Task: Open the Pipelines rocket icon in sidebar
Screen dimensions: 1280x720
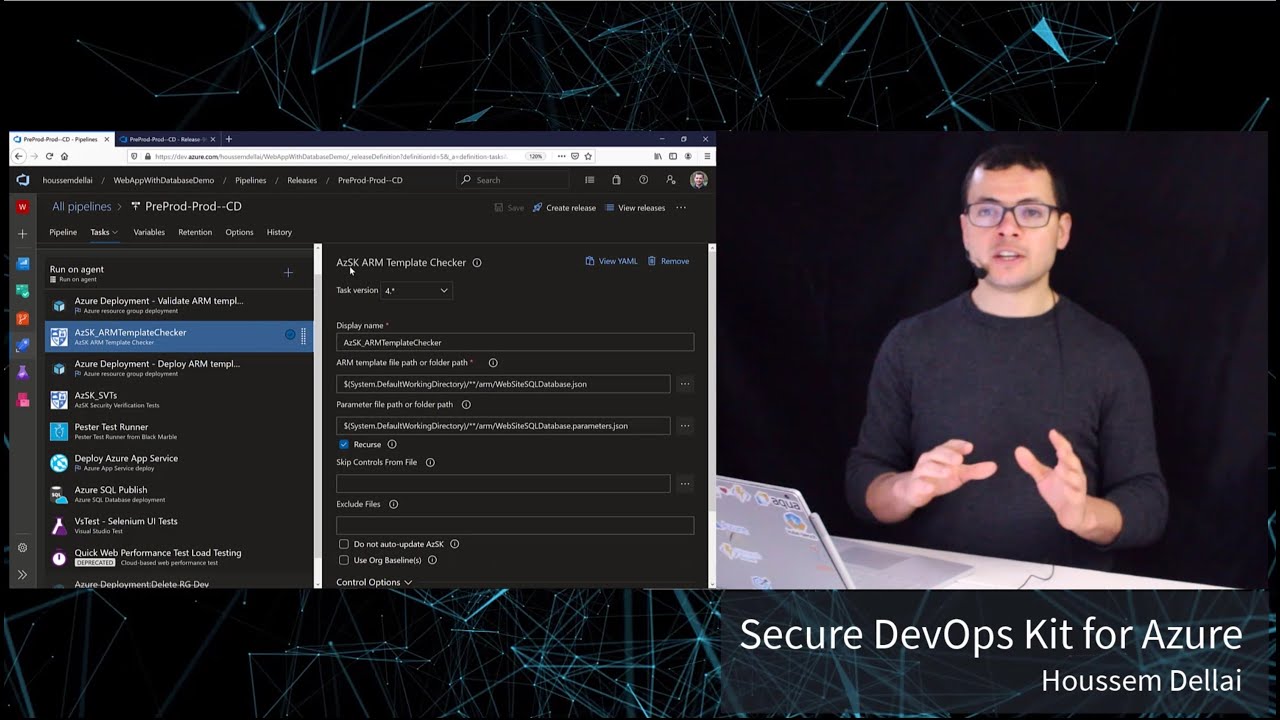Action: click(x=23, y=345)
